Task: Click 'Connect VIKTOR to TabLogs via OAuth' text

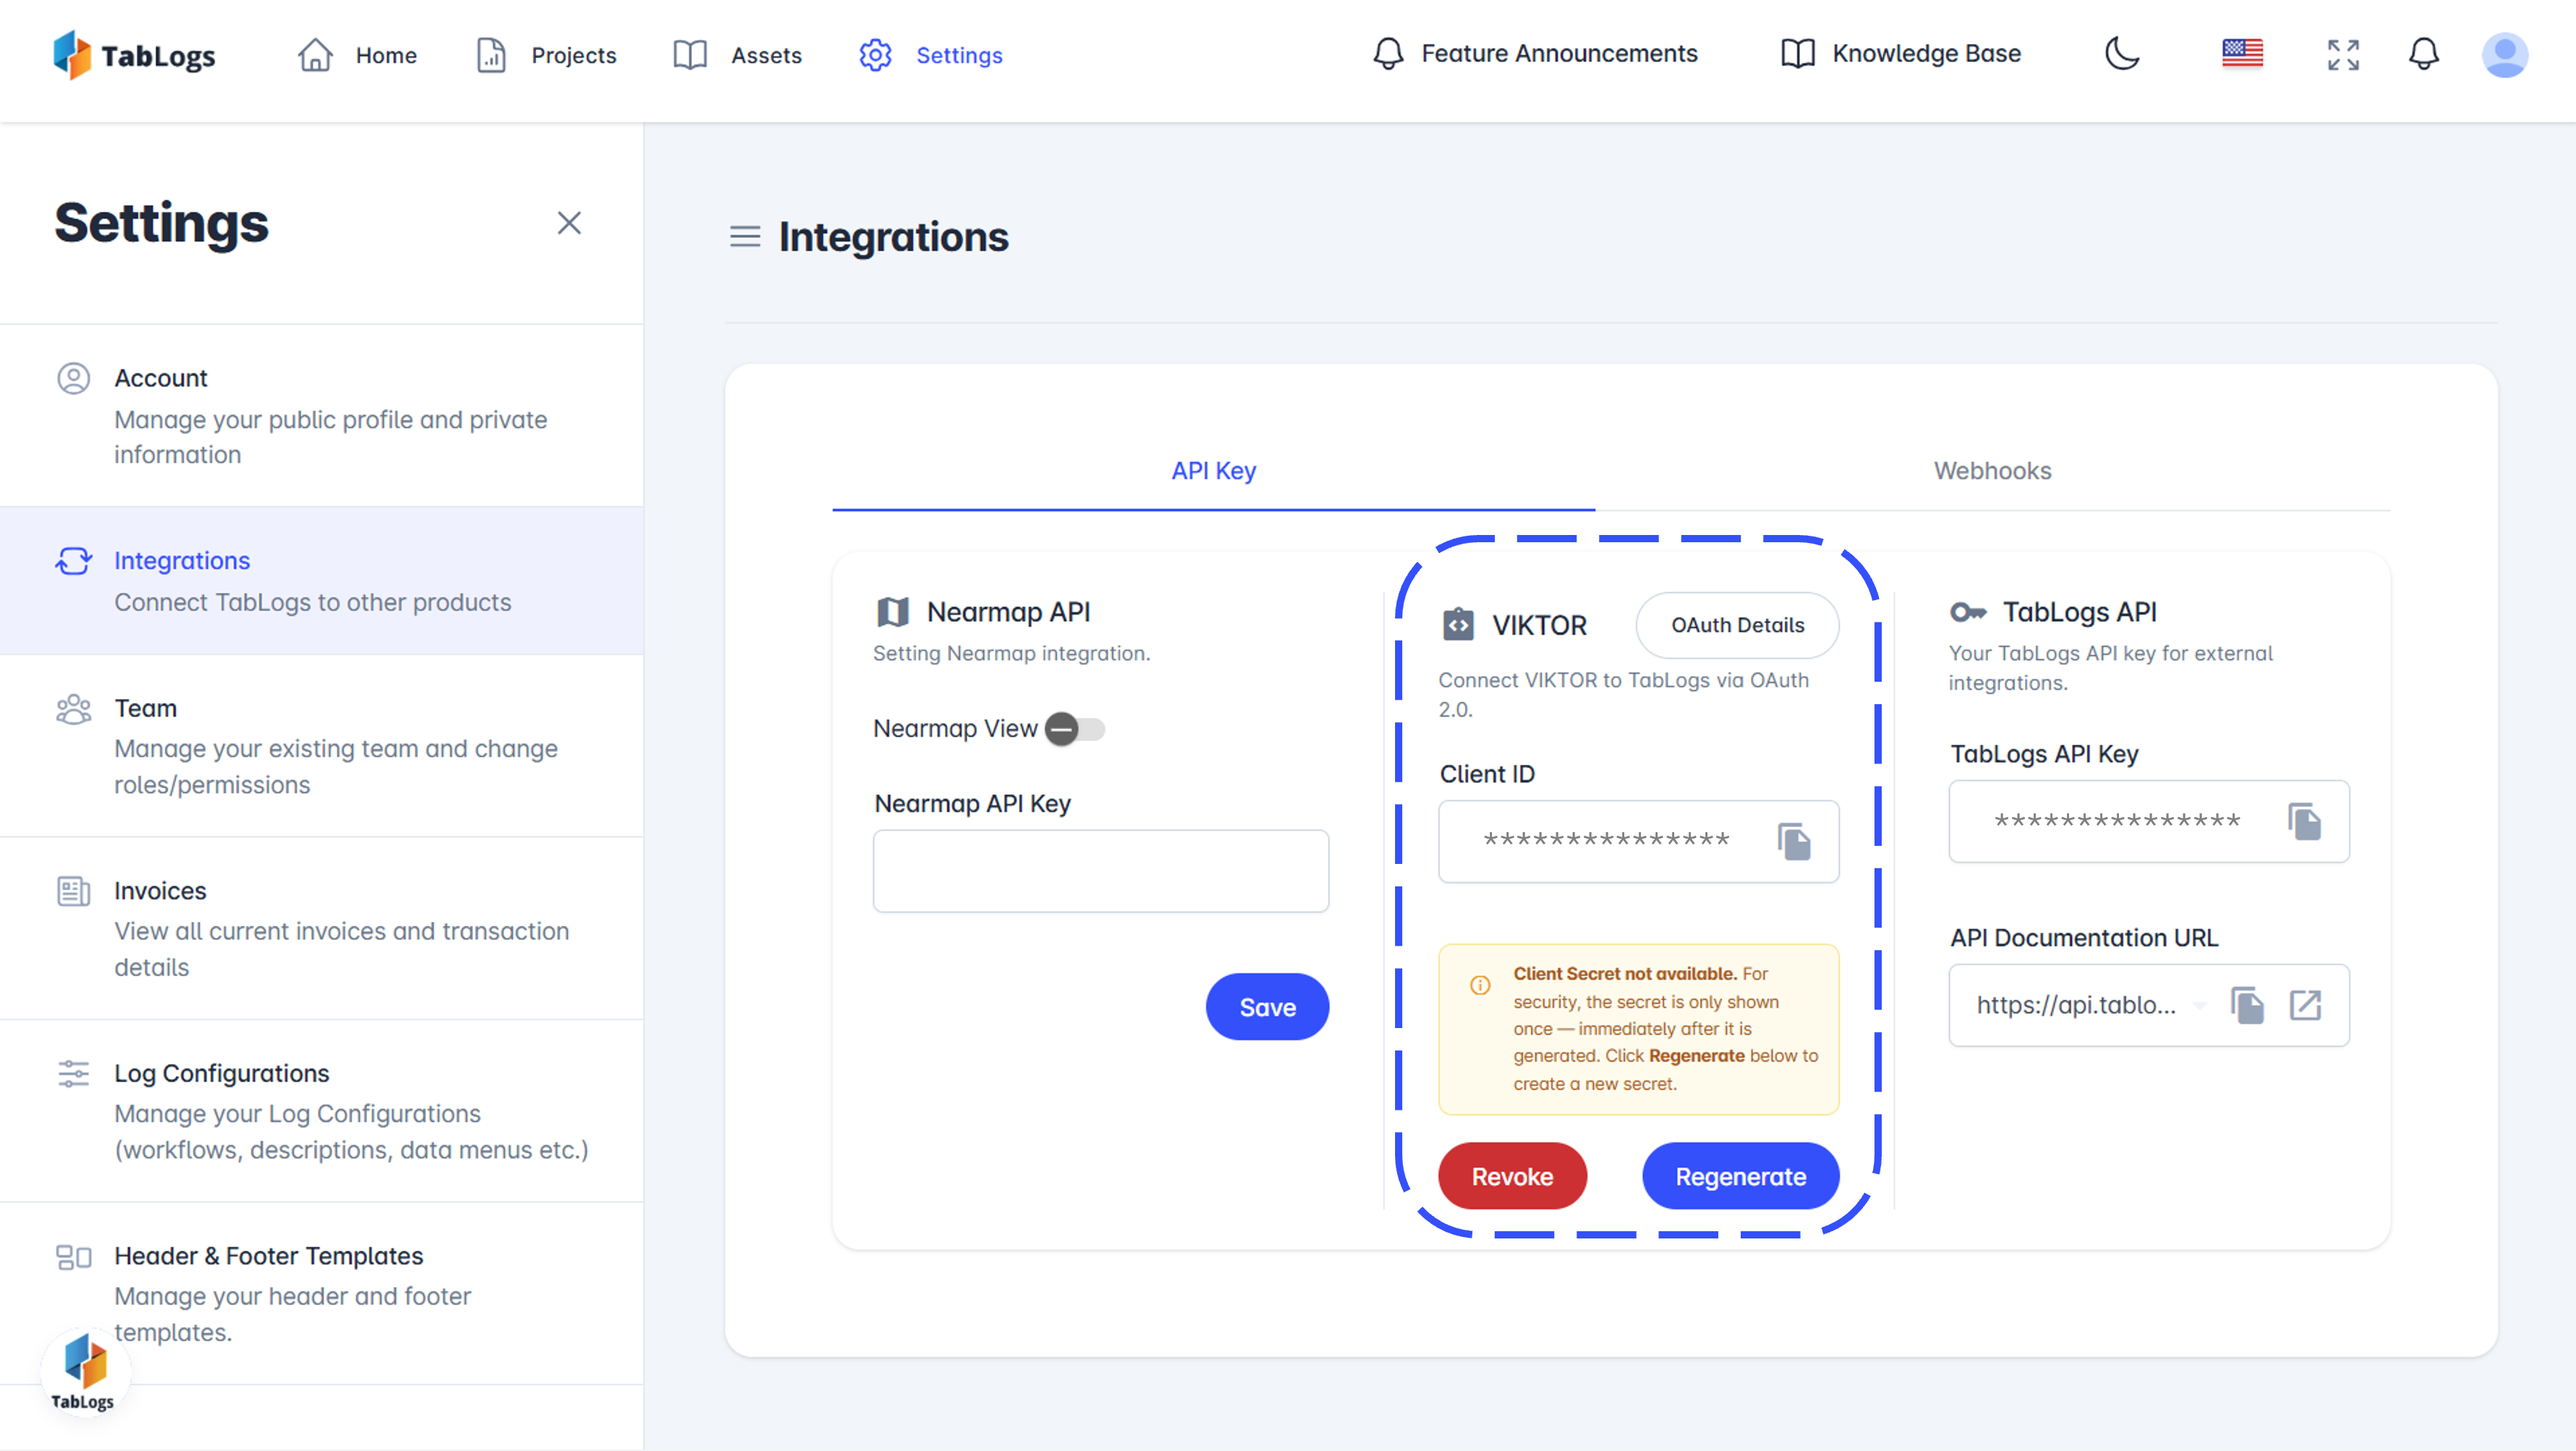Action: pyautogui.click(x=1623, y=680)
